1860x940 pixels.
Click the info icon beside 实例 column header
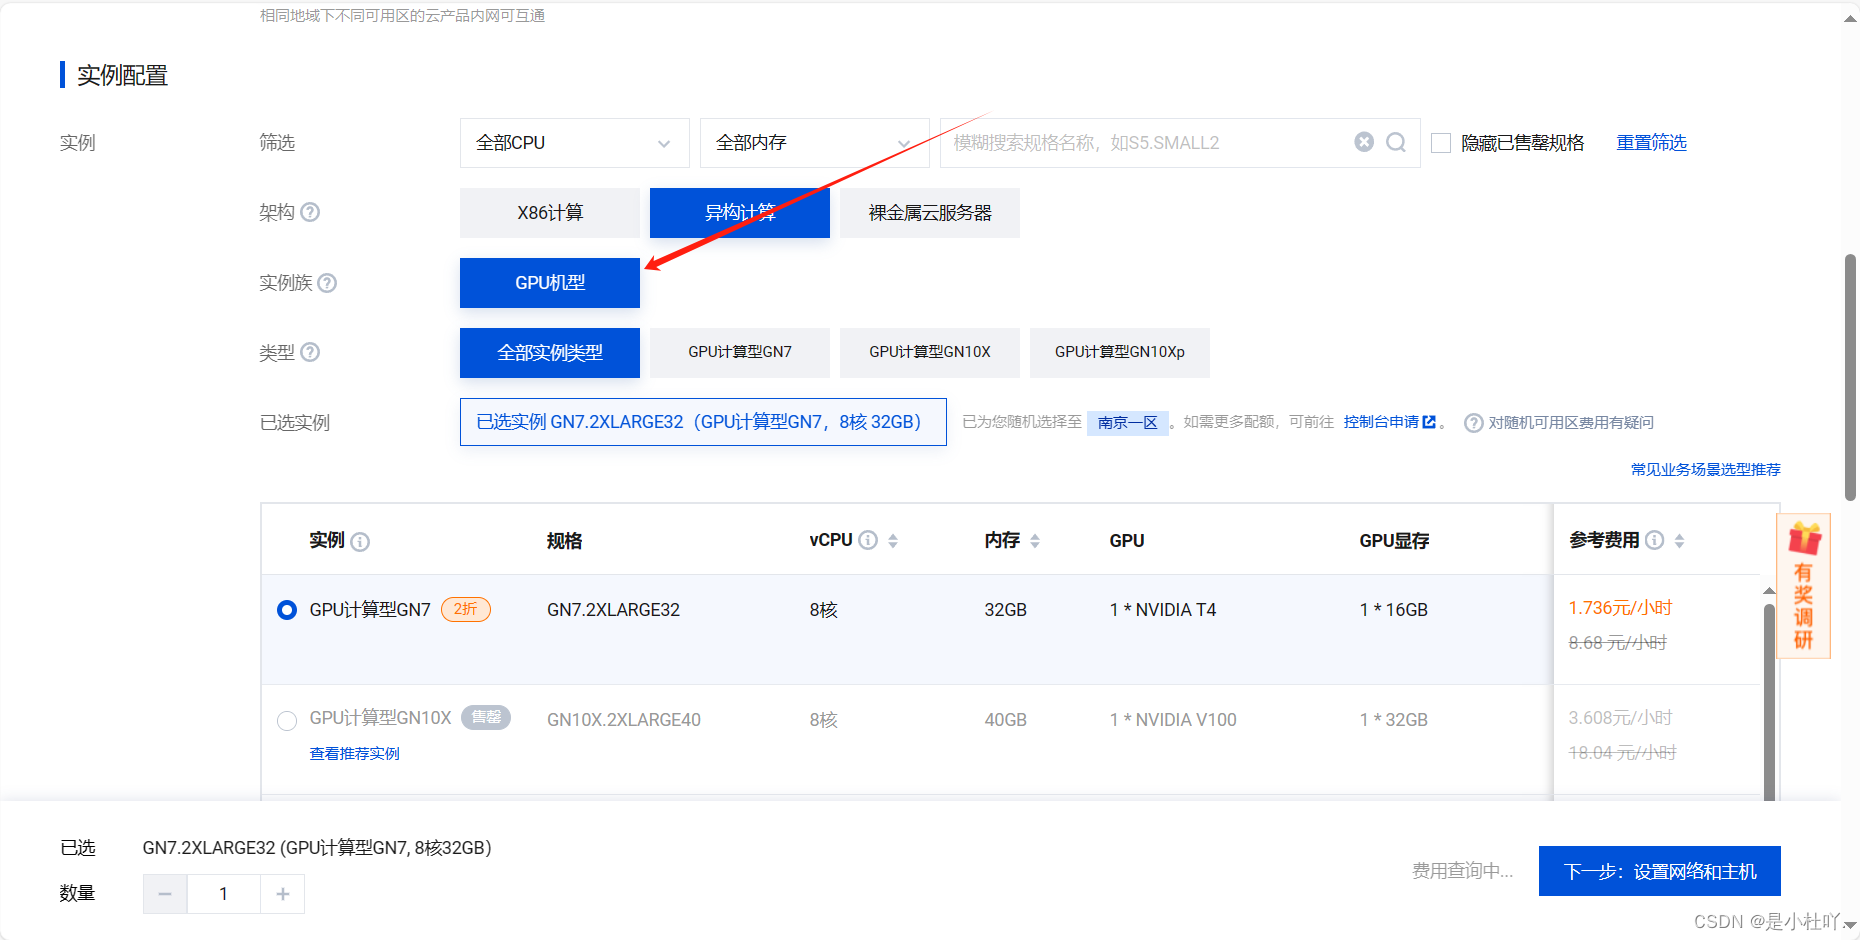(360, 541)
